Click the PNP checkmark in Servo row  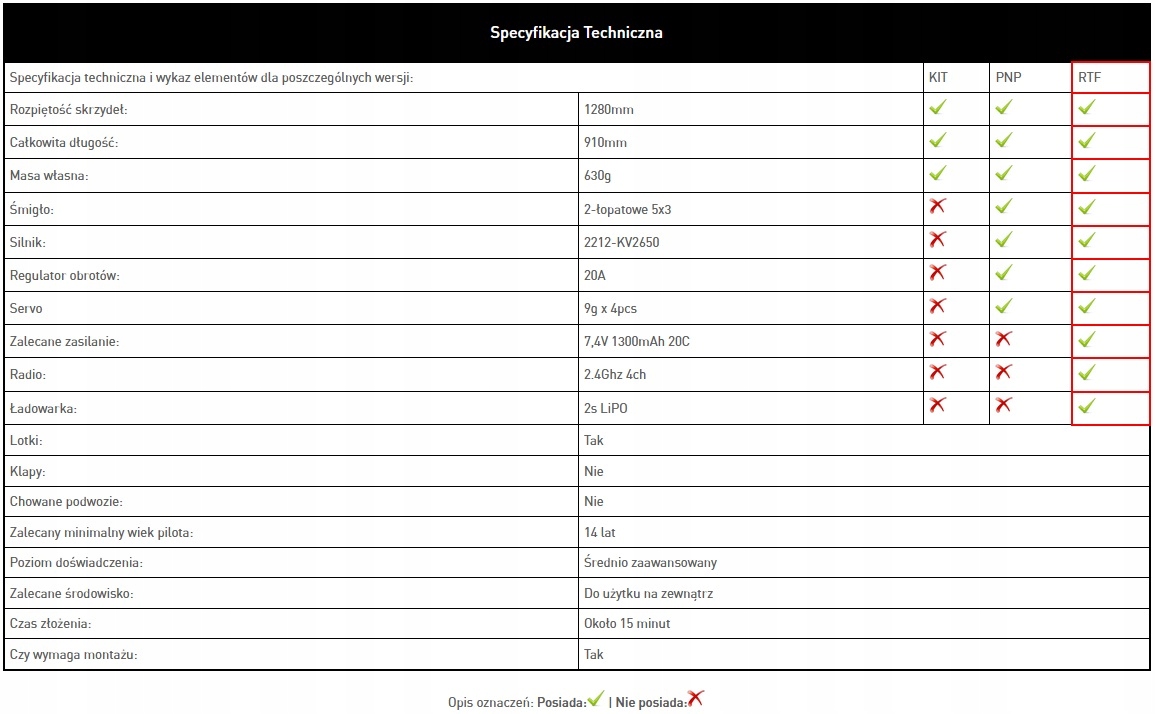tap(1004, 306)
